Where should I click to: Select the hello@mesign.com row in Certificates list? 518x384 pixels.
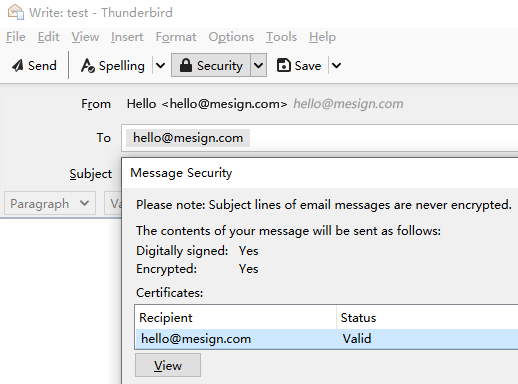(327, 339)
